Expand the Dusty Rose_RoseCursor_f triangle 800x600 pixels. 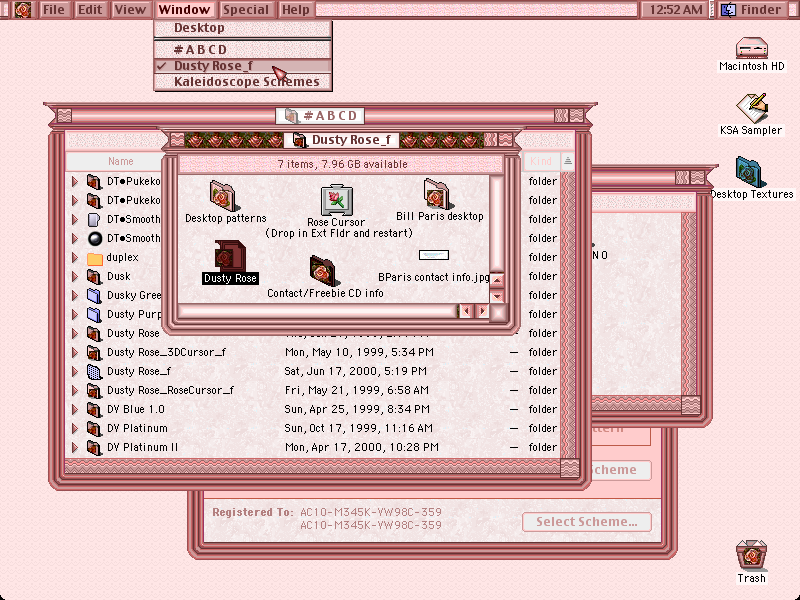(x=75, y=391)
